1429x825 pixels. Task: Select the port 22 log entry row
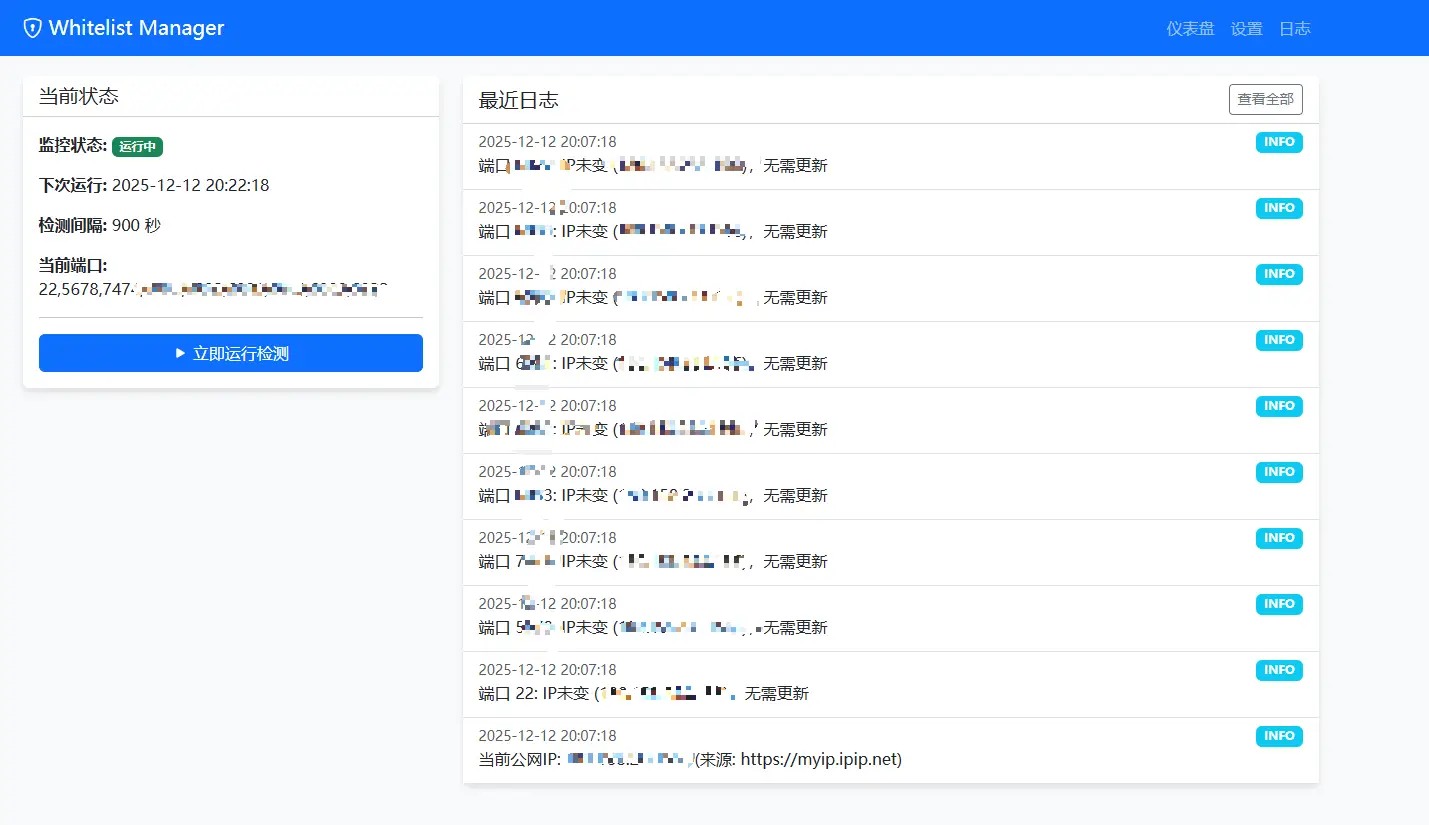click(890, 684)
